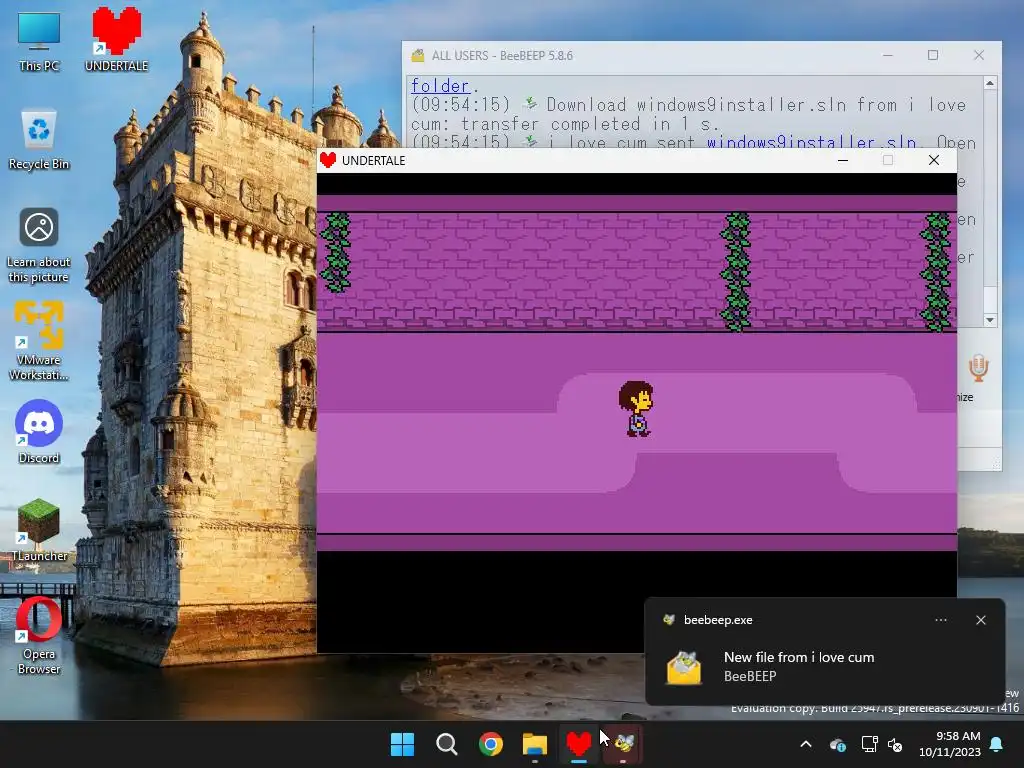Screen dimensions: 1024x768
Task: Dismiss the beebeep.exe notification
Action: tap(980, 620)
